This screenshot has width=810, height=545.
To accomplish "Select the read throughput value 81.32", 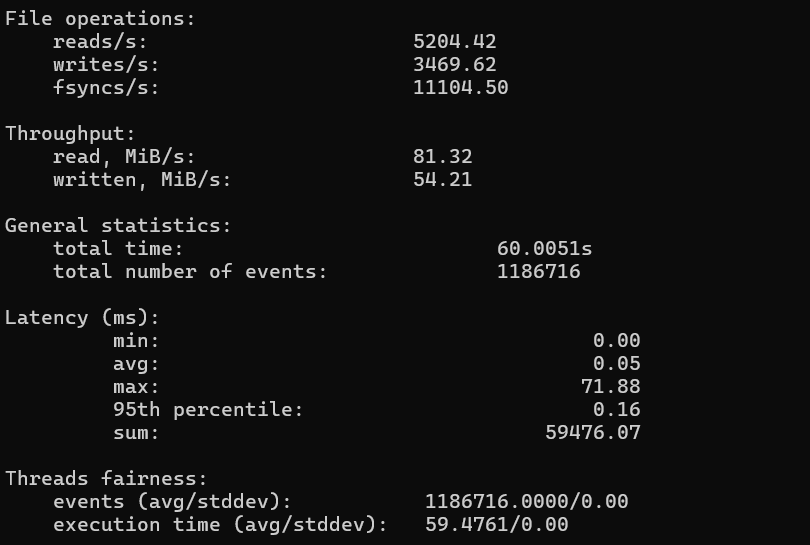I will [443, 157].
